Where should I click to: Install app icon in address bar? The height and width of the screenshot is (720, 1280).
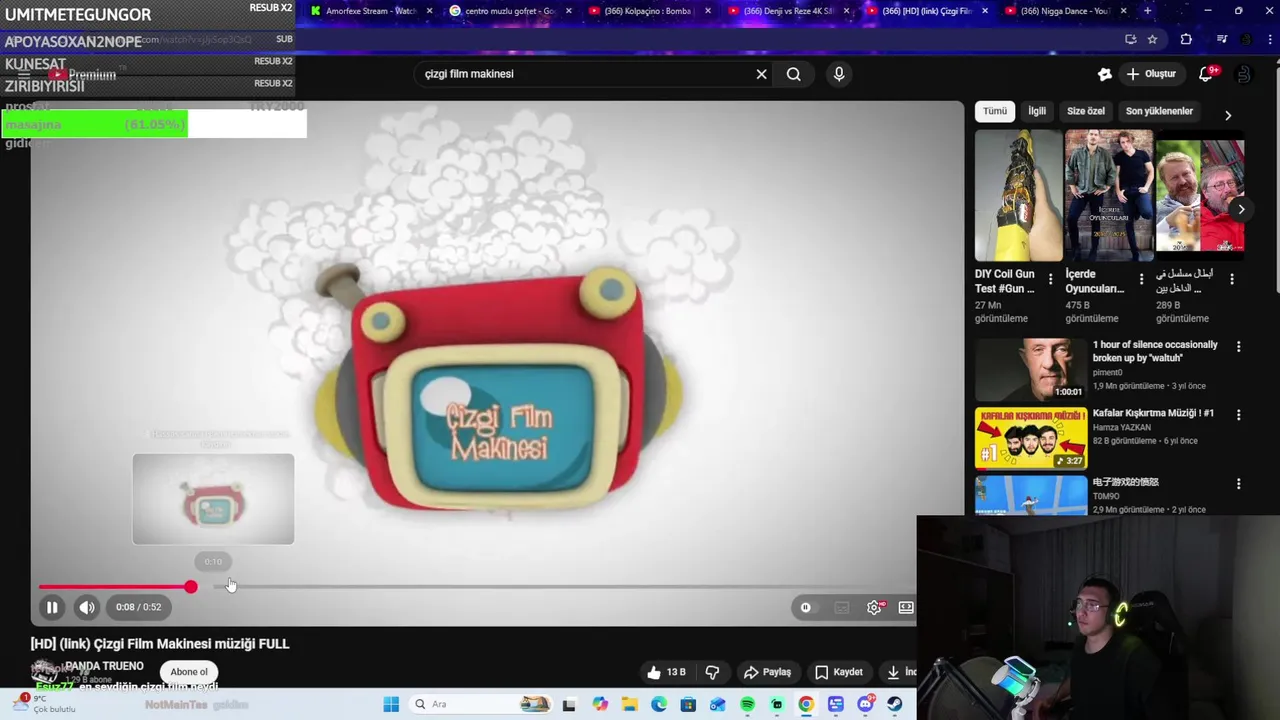[1131, 39]
